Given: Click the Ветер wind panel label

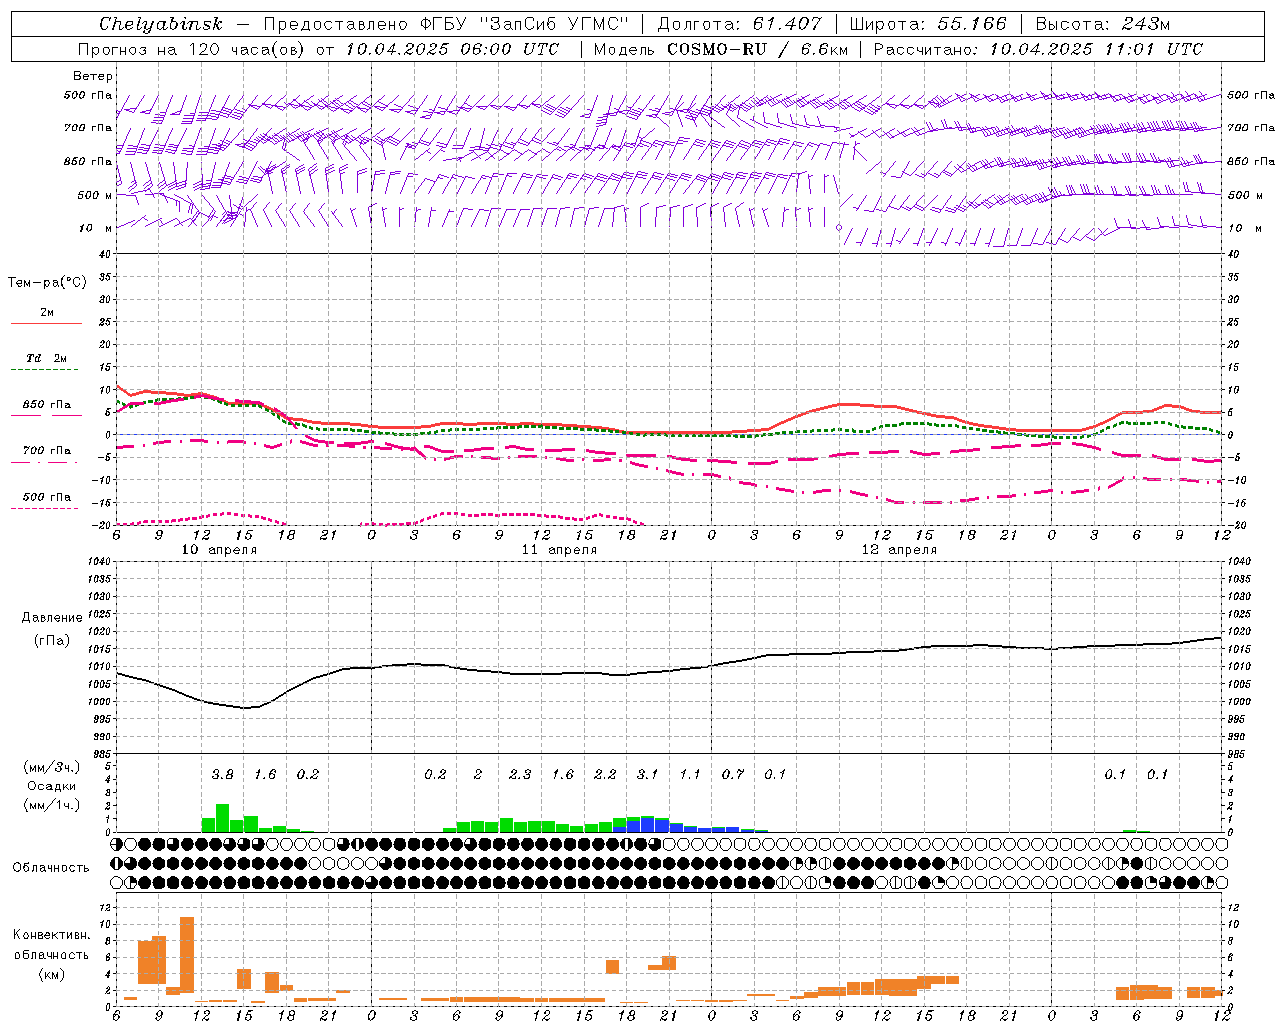Looking at the screenshot, I should click(x=93, y=76).
